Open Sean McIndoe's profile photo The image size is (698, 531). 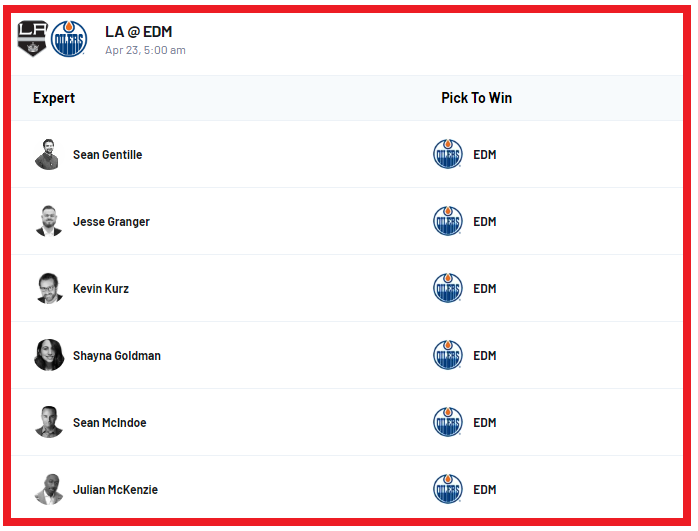[x=48, y=422]
